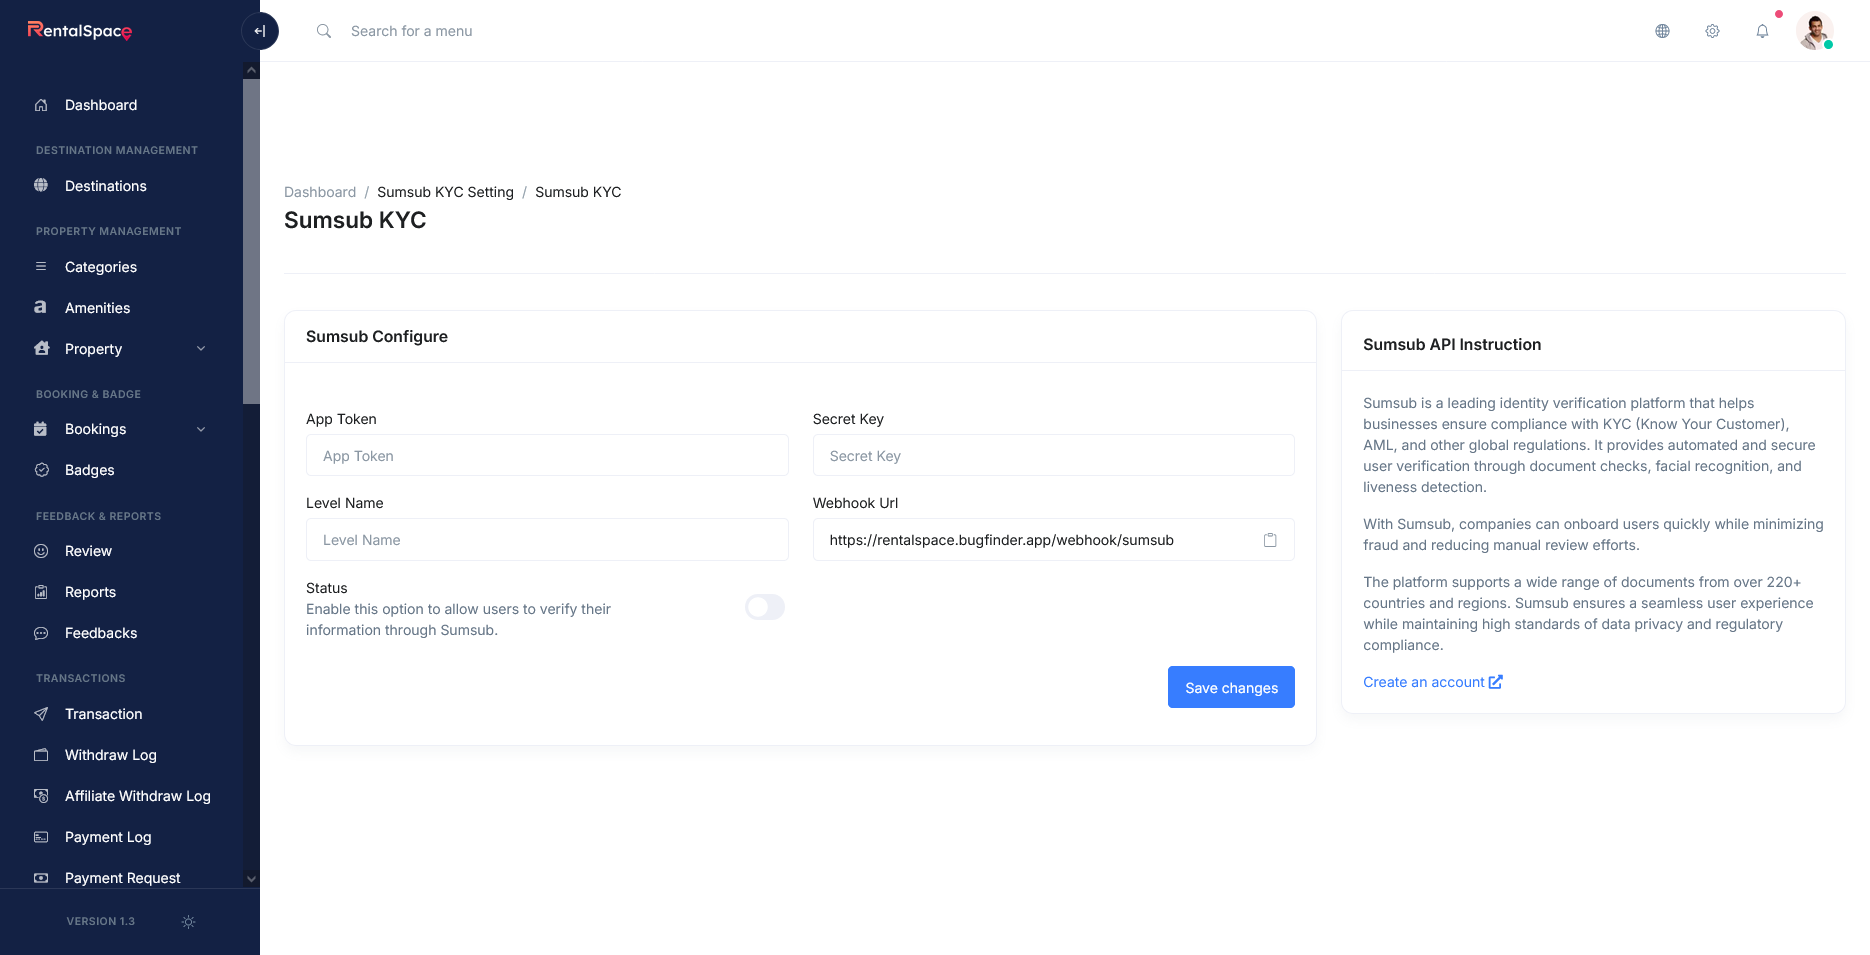Enable the Sumsub Status toggle
This screenshot has height=955, width=1870.
[x=765, y=607]
